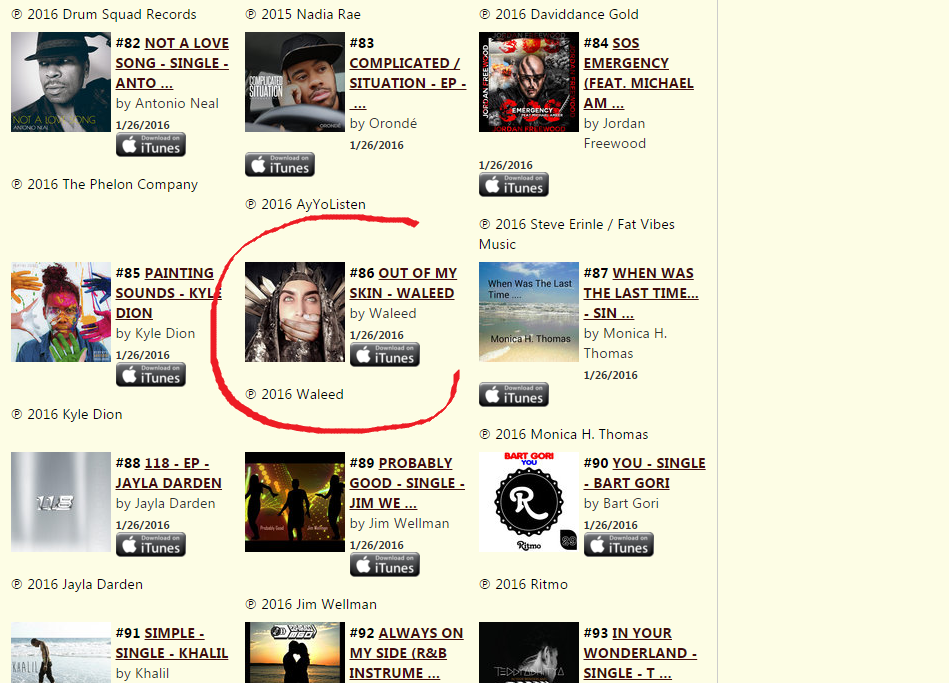Open When Was The Last Time link

(641, 293)
